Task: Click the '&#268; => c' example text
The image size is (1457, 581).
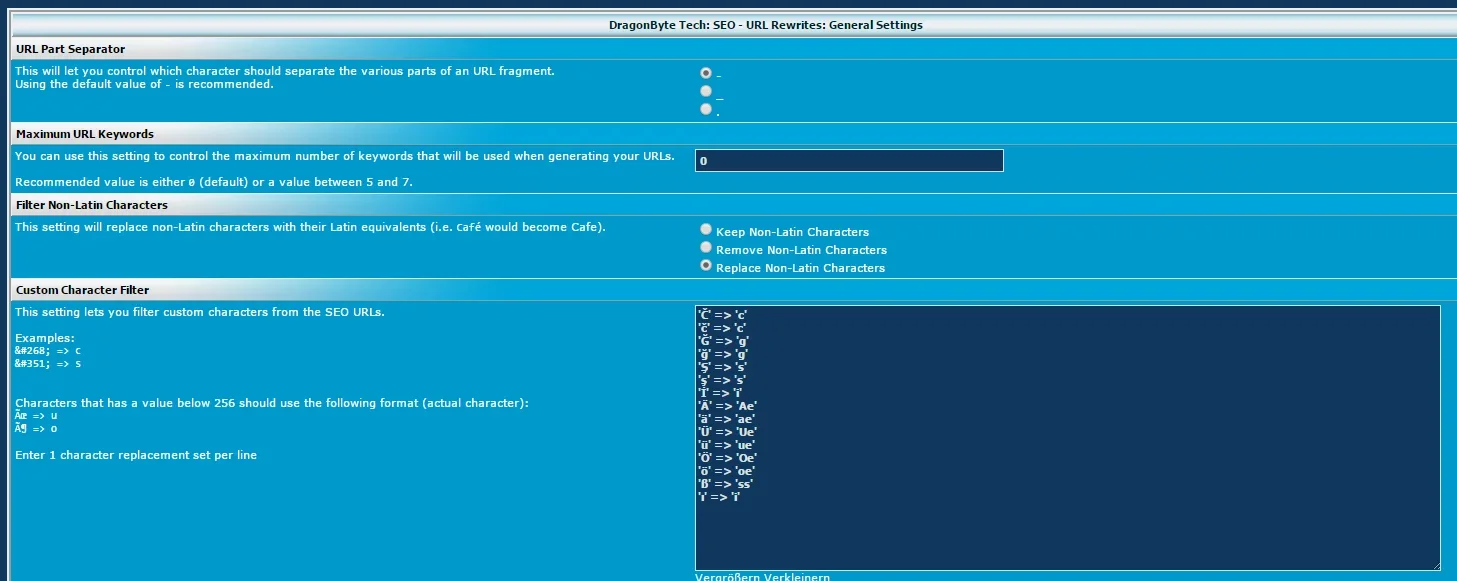Action: pyautogui.click(x=48, y=350)
